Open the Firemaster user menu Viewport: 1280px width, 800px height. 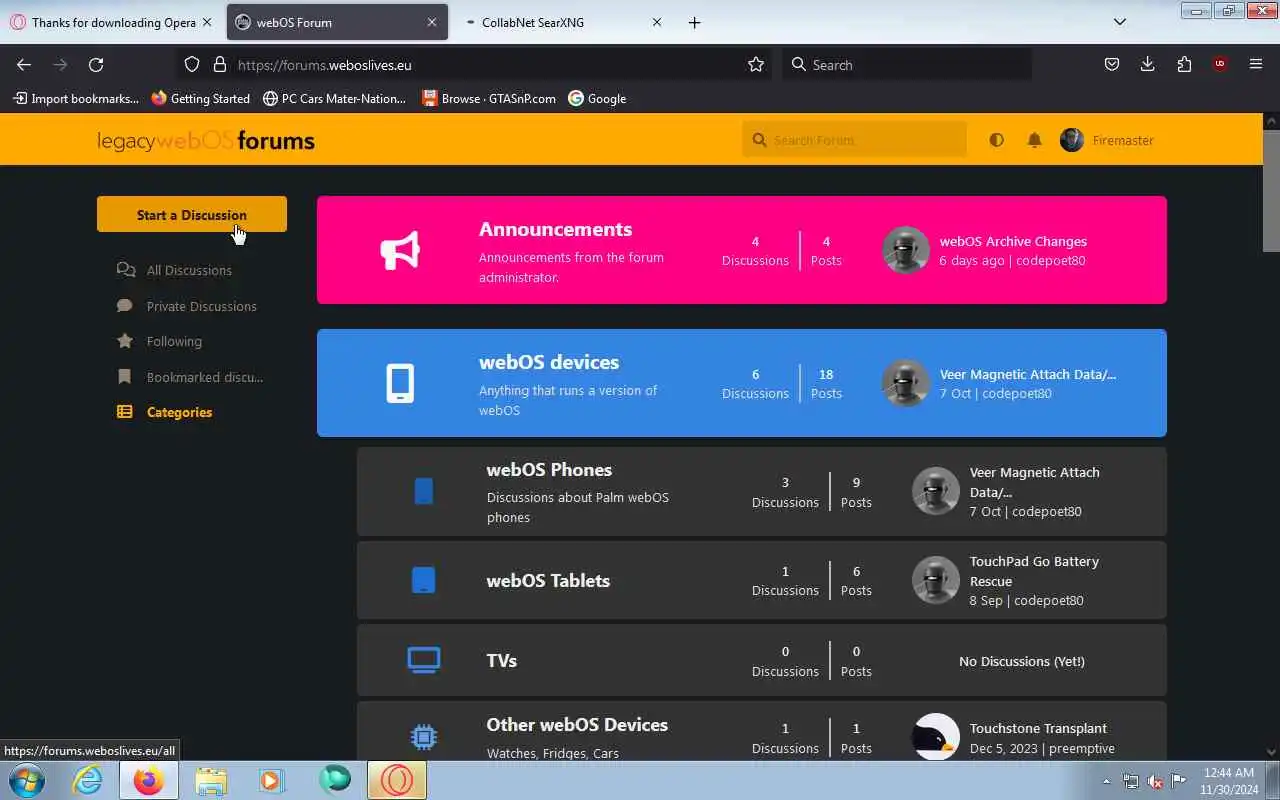[1107, 140]
